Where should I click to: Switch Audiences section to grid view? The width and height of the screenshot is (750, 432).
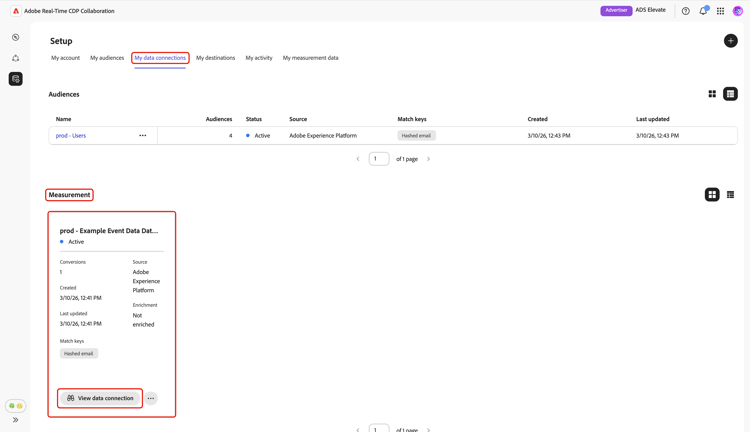pyautogui.click(x=712, y=94)
